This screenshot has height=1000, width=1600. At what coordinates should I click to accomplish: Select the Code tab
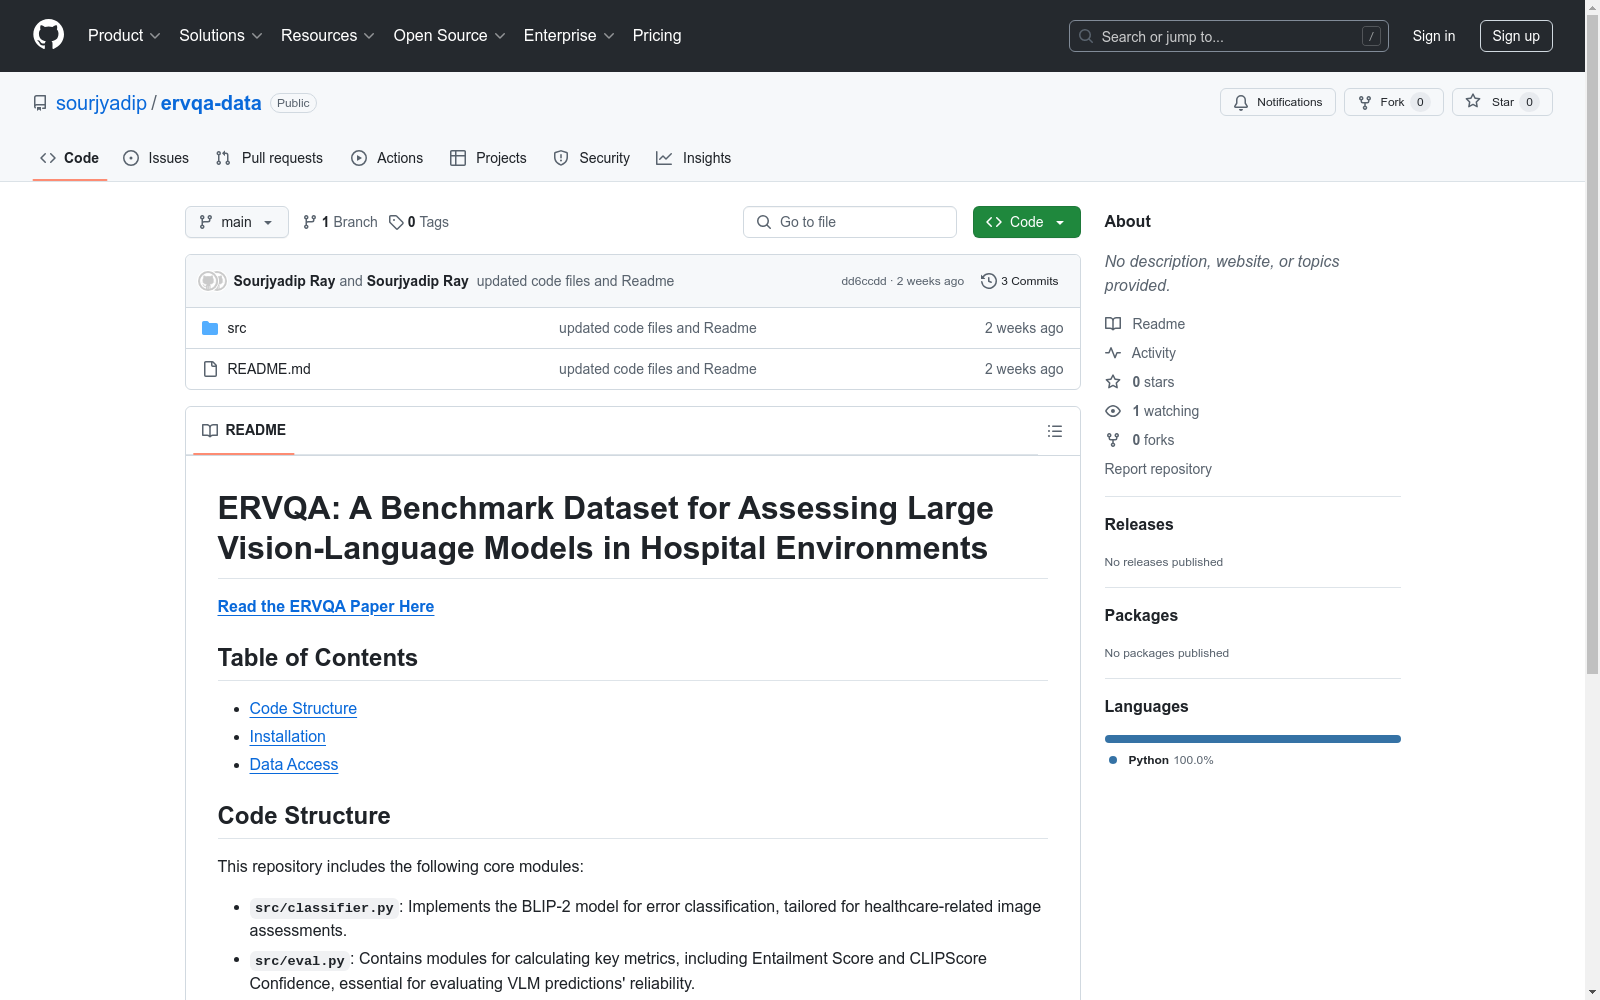point(70,158)
